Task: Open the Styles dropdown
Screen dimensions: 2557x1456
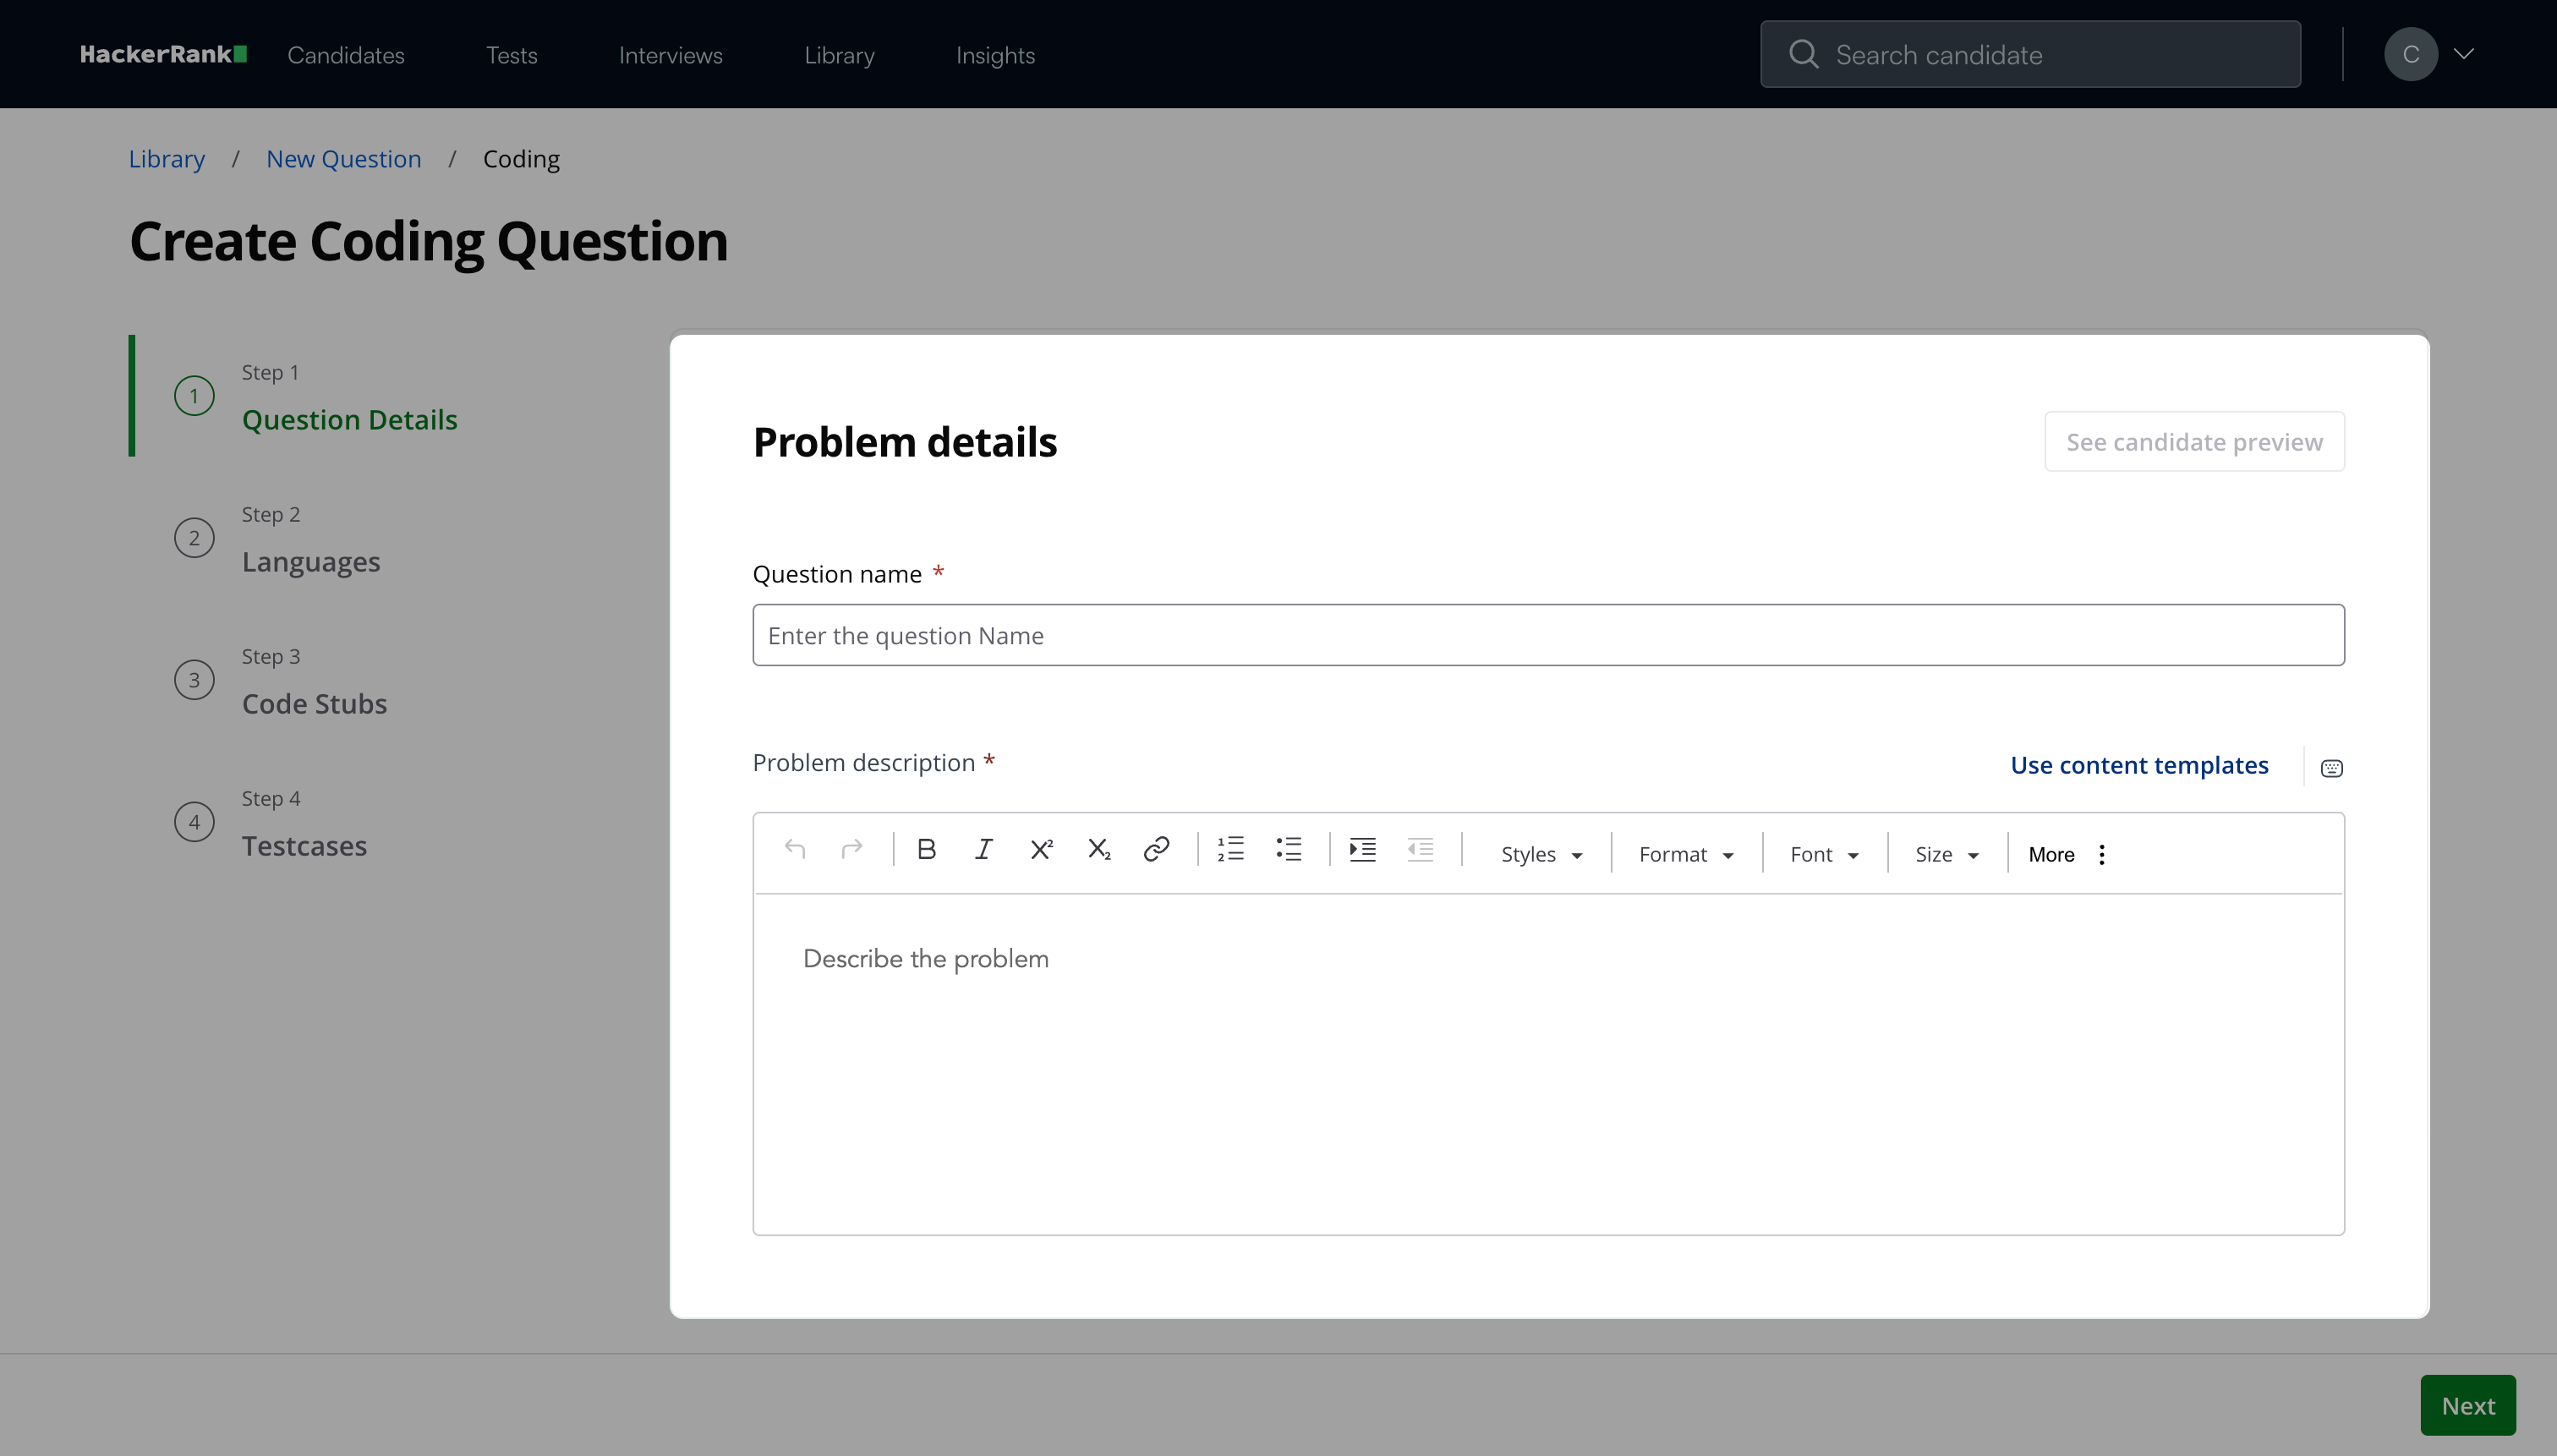Action: [x=1540, y=855]
